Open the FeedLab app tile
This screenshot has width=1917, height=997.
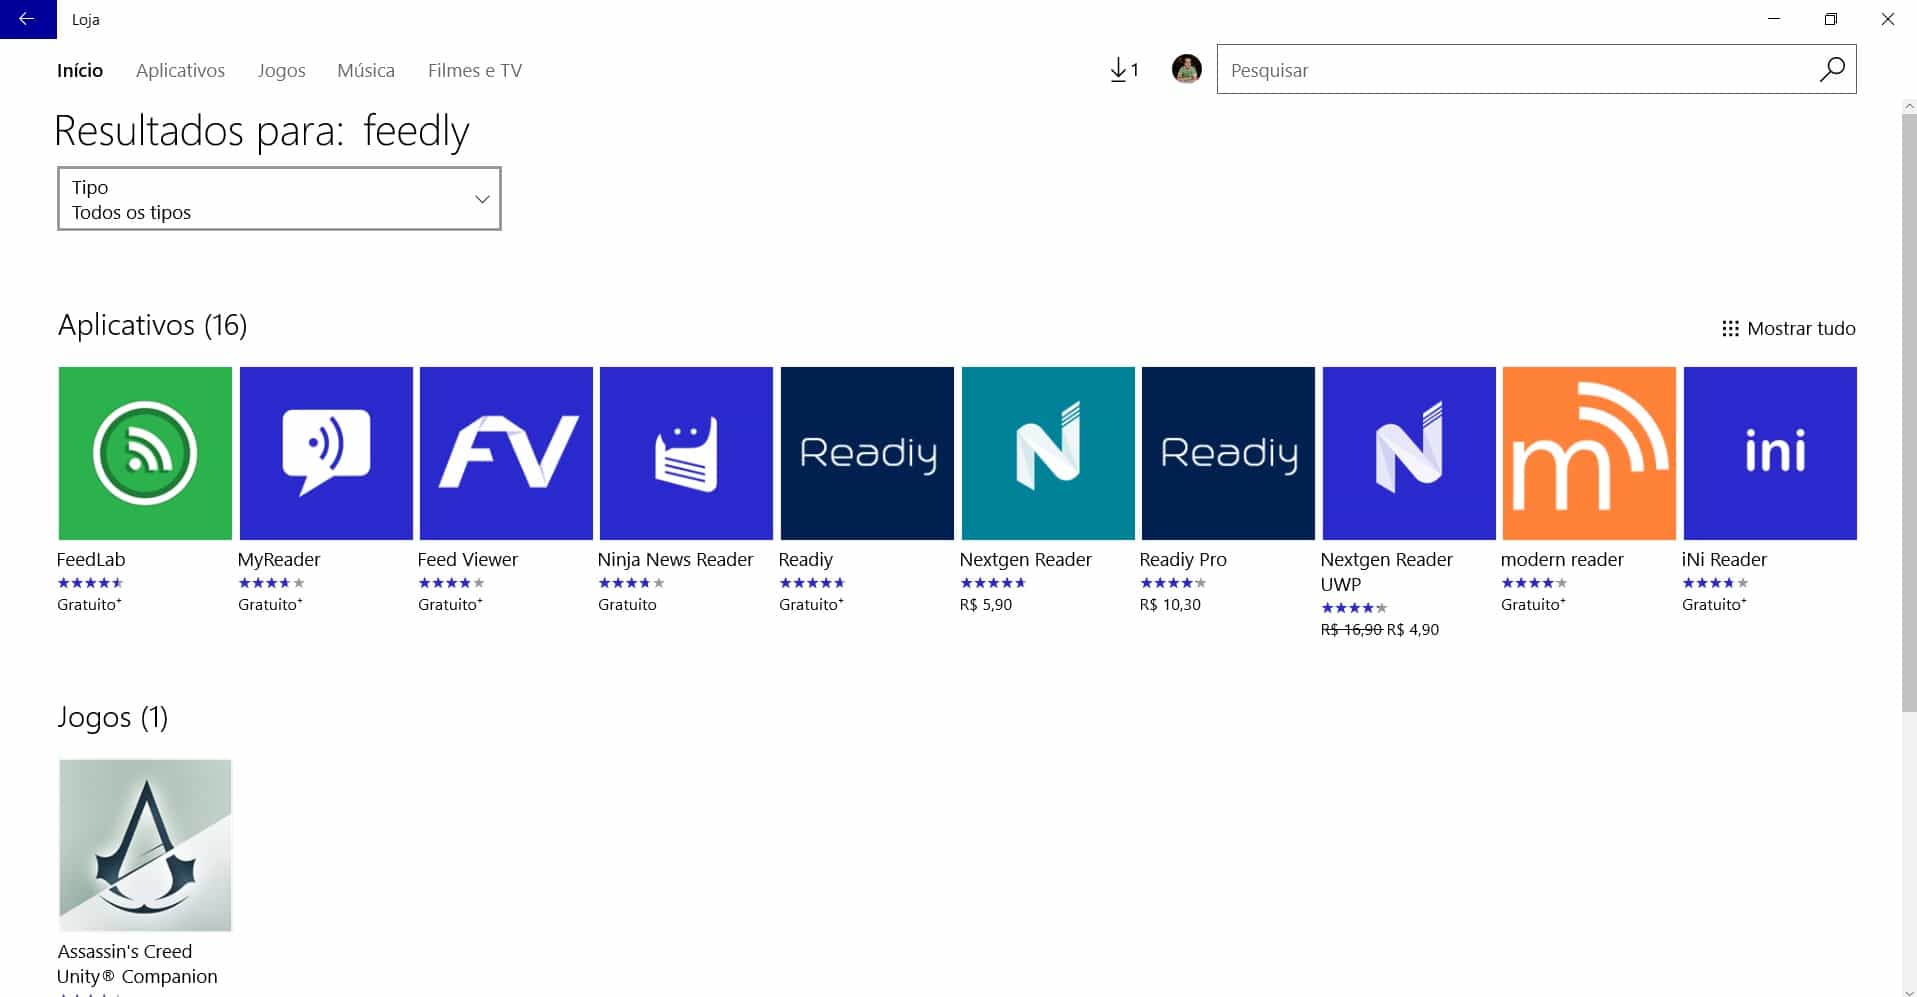click(x=145, y=453)
